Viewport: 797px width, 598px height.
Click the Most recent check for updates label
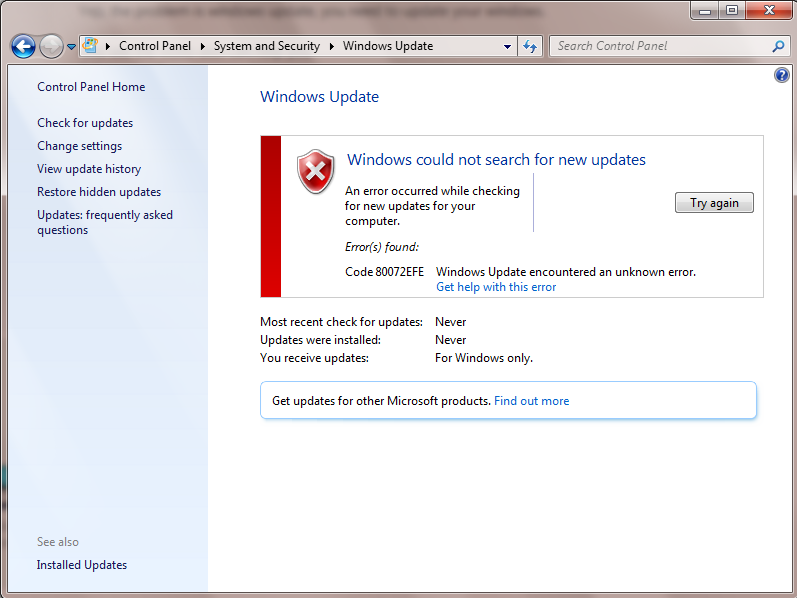341,322
